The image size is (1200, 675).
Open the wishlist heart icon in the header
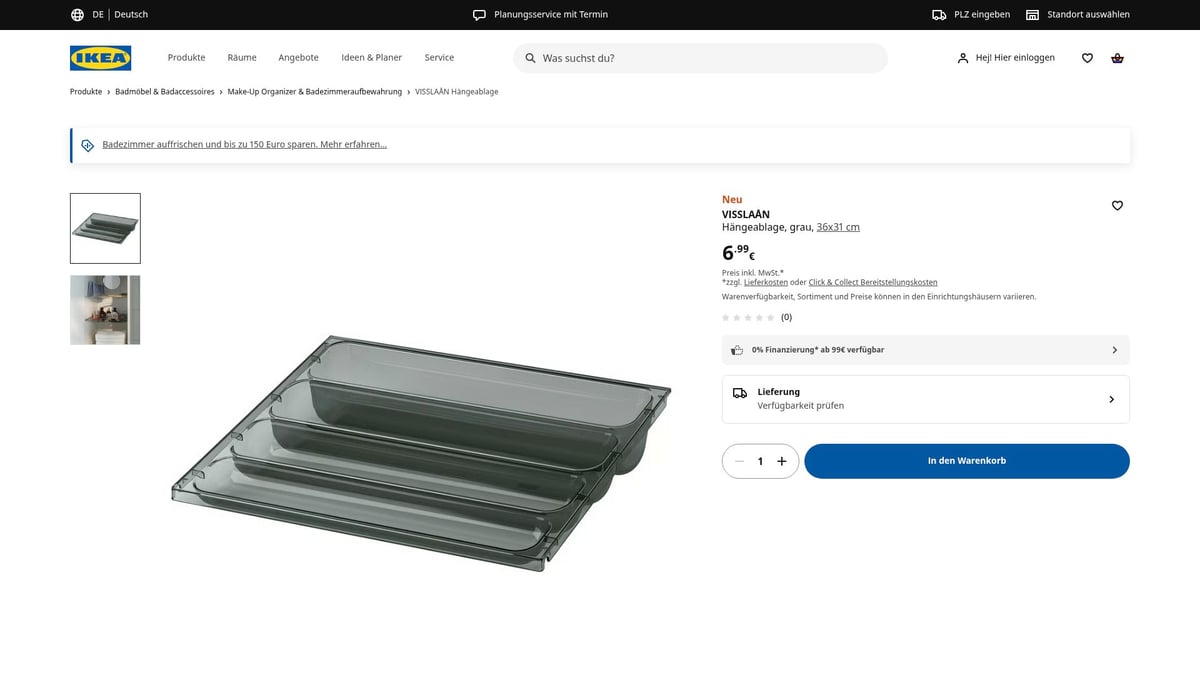(x=1087, y=58)
